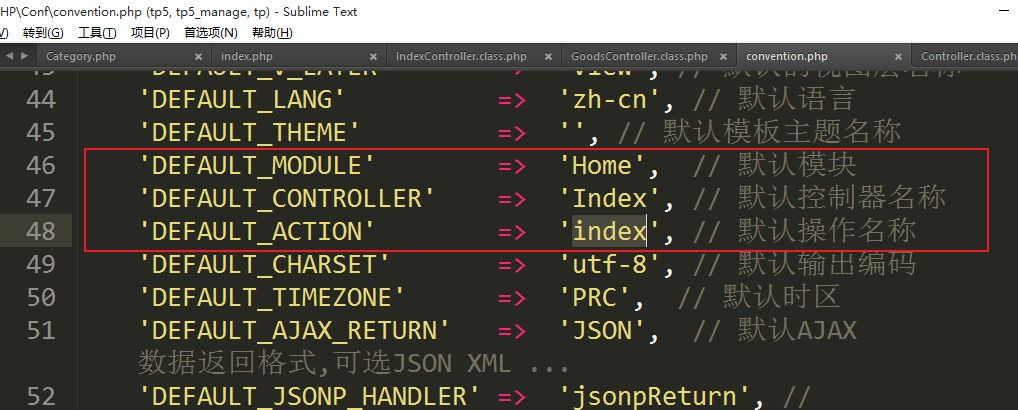This screenshot has height=410, width=1018.
Task: Switch to the GoodsController.class.php tab
Action: [x=639, y=57]
